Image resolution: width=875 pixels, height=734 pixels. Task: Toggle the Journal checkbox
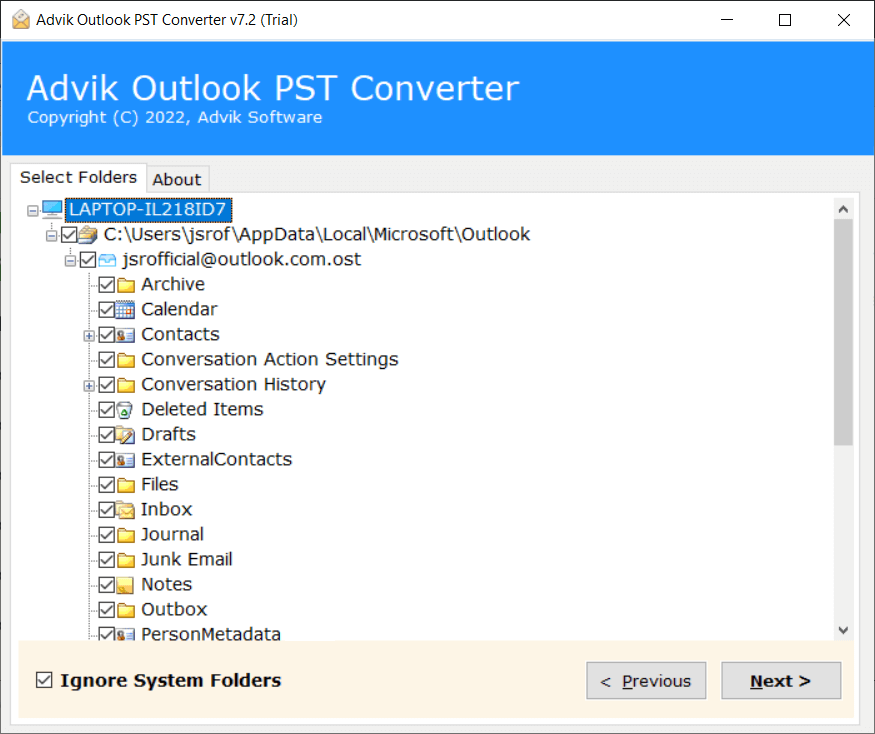107,535
